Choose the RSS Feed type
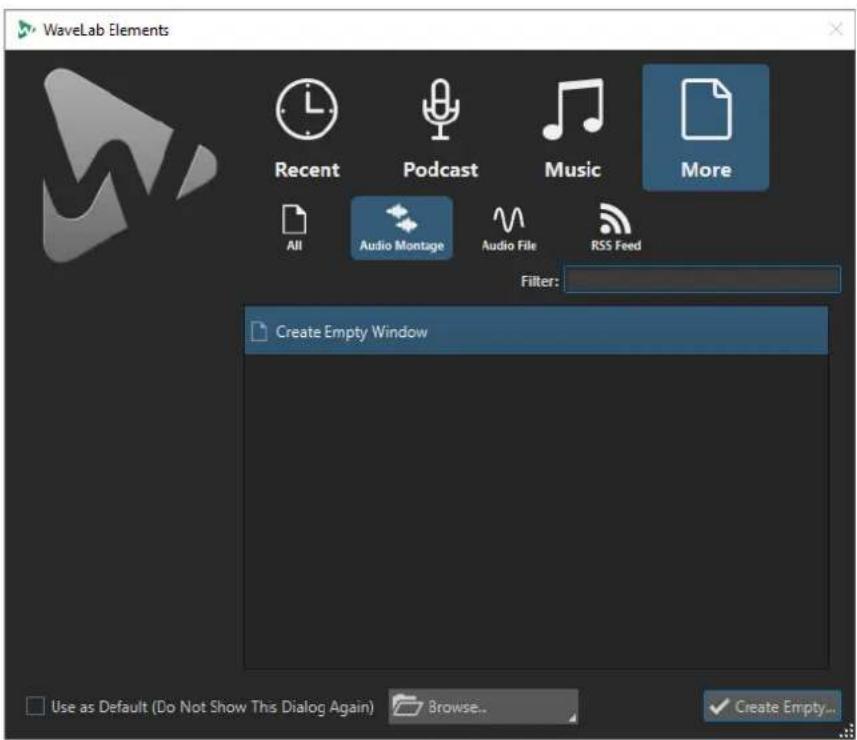Screen dimensions: 857x740 pos(615,228)
